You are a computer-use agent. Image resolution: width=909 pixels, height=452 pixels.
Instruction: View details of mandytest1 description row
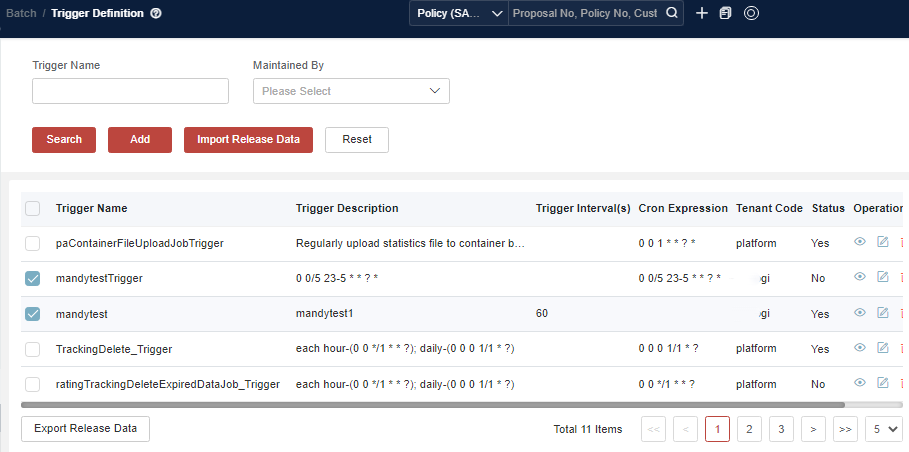[x=860, y=313]
